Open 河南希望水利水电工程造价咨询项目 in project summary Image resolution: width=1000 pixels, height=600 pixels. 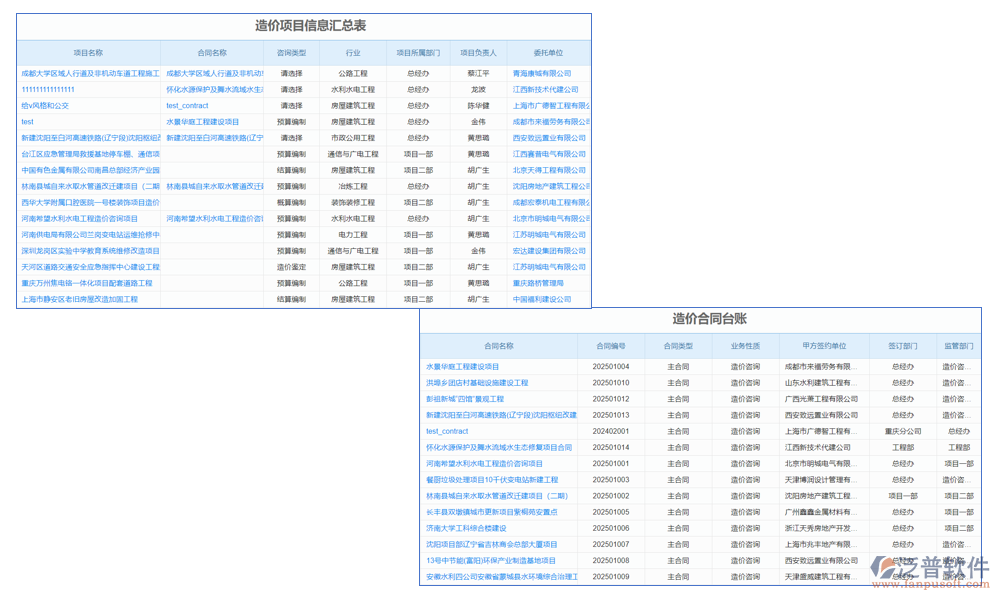80,218
